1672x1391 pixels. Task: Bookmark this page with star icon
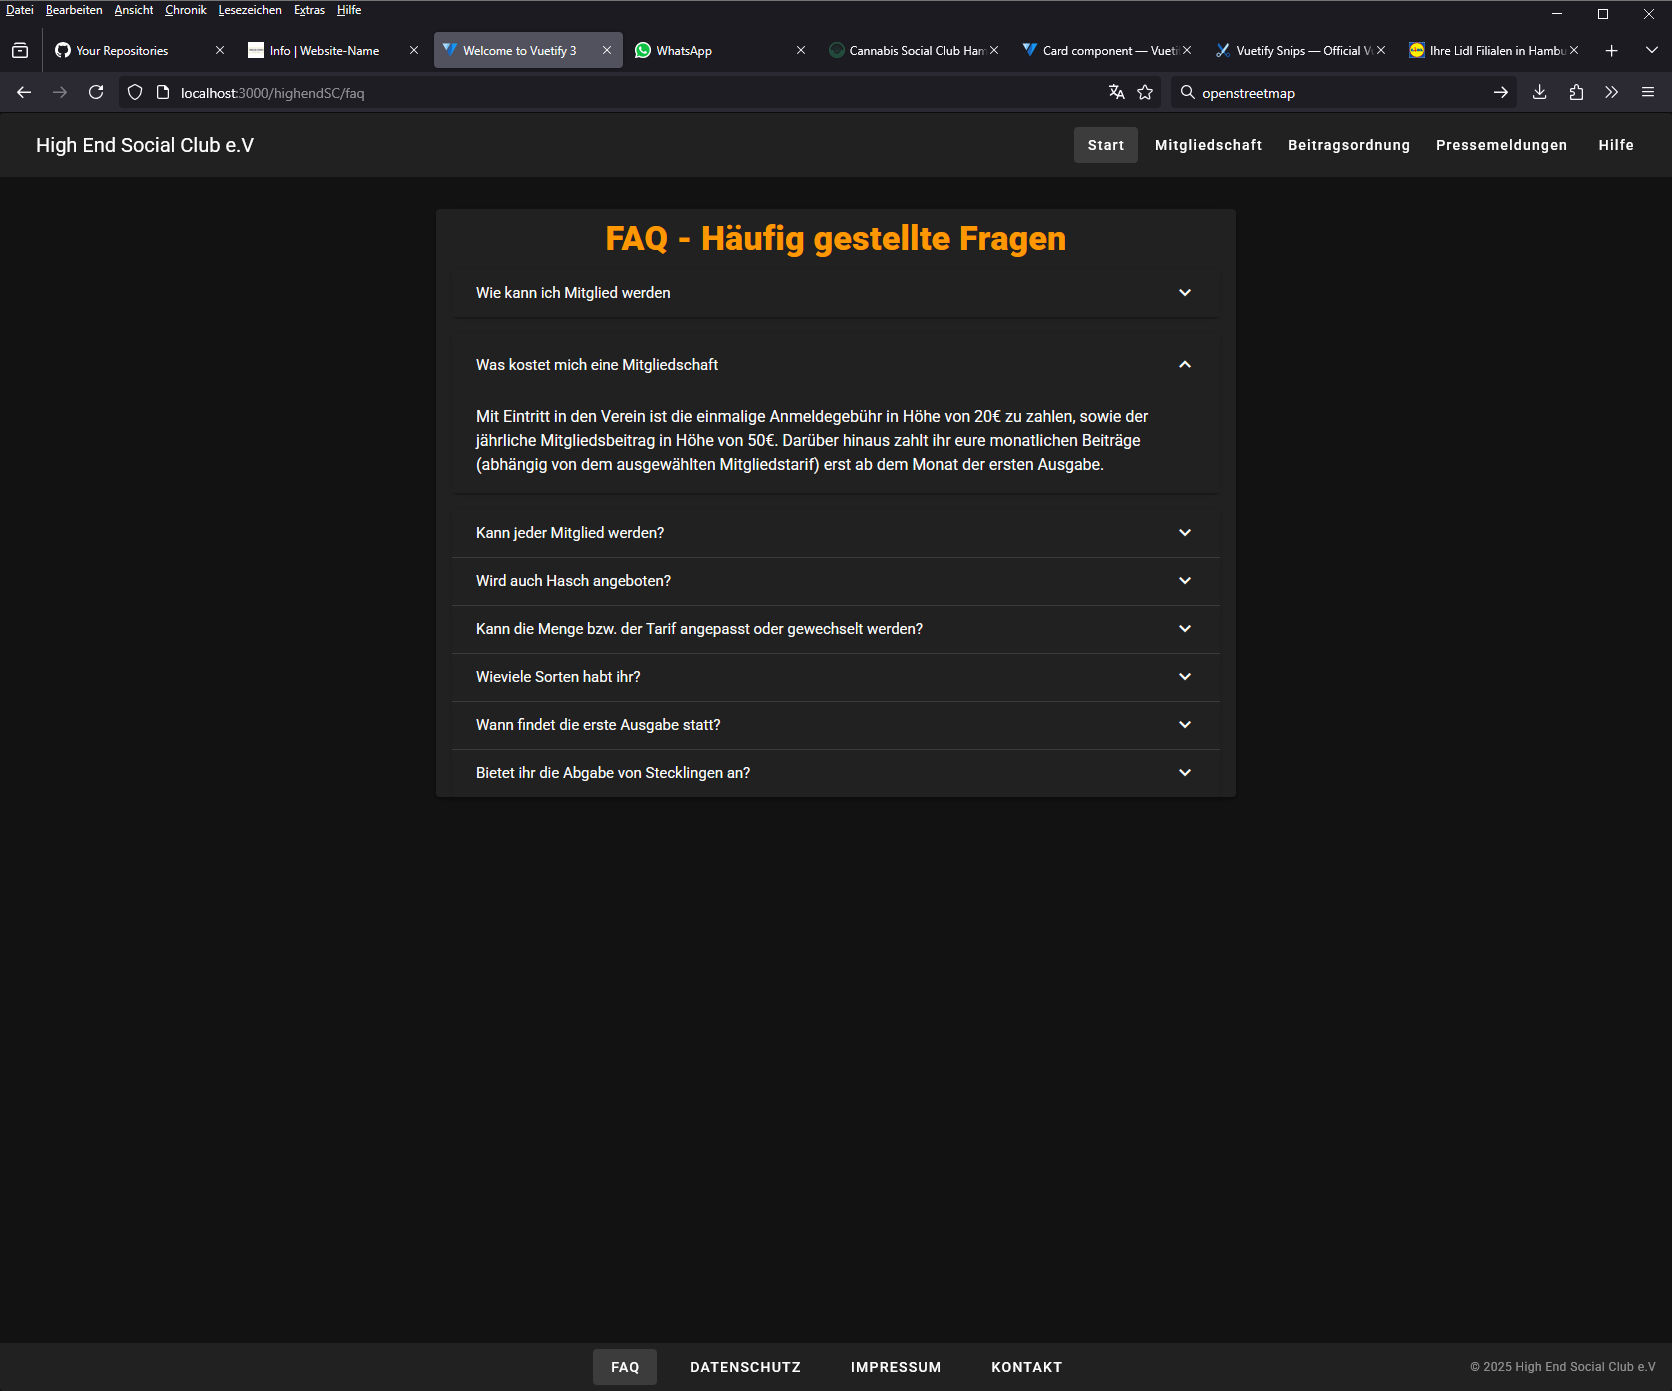coord(1145,92)
